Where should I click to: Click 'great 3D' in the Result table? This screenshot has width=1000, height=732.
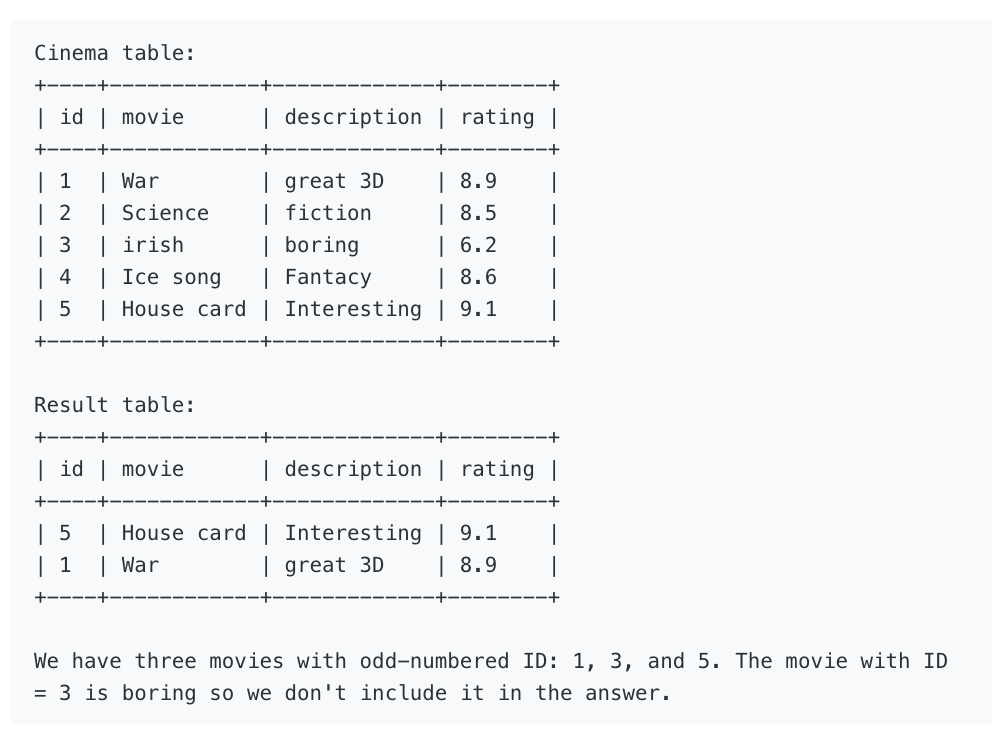tap(334, 566)
